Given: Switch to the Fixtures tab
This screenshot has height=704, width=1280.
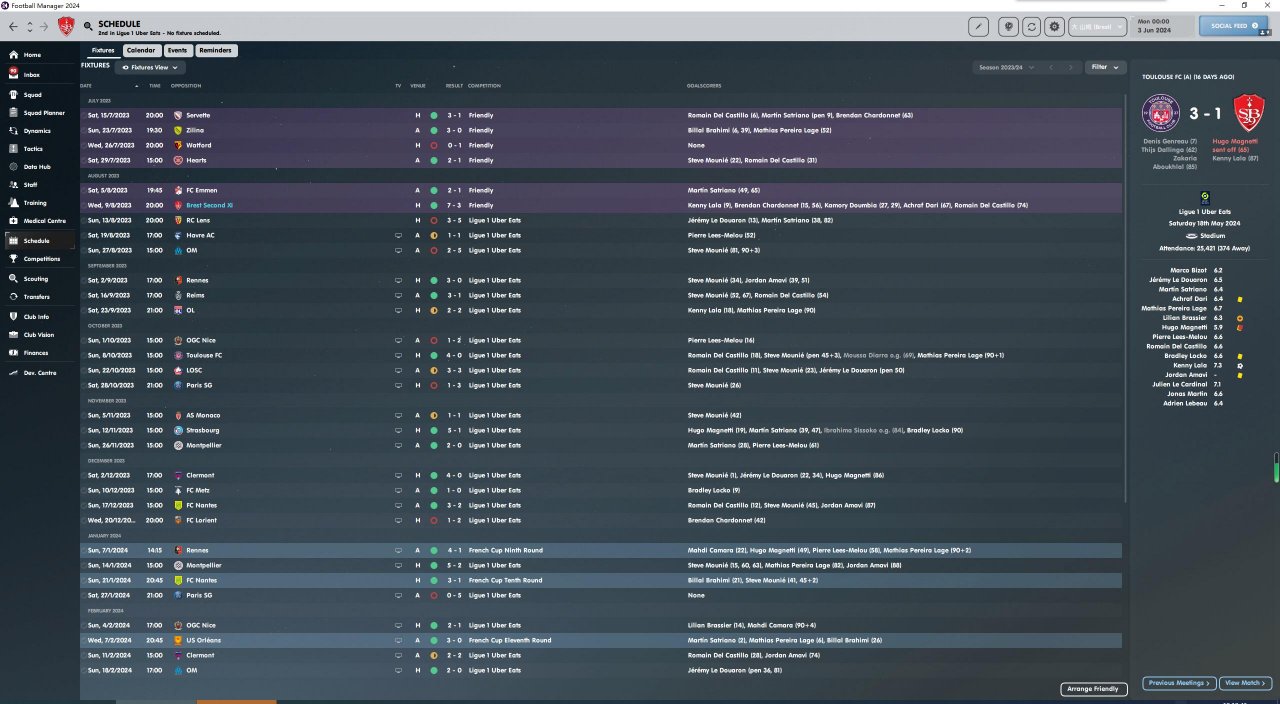Looking at the screenshot, I should point(103,50).
